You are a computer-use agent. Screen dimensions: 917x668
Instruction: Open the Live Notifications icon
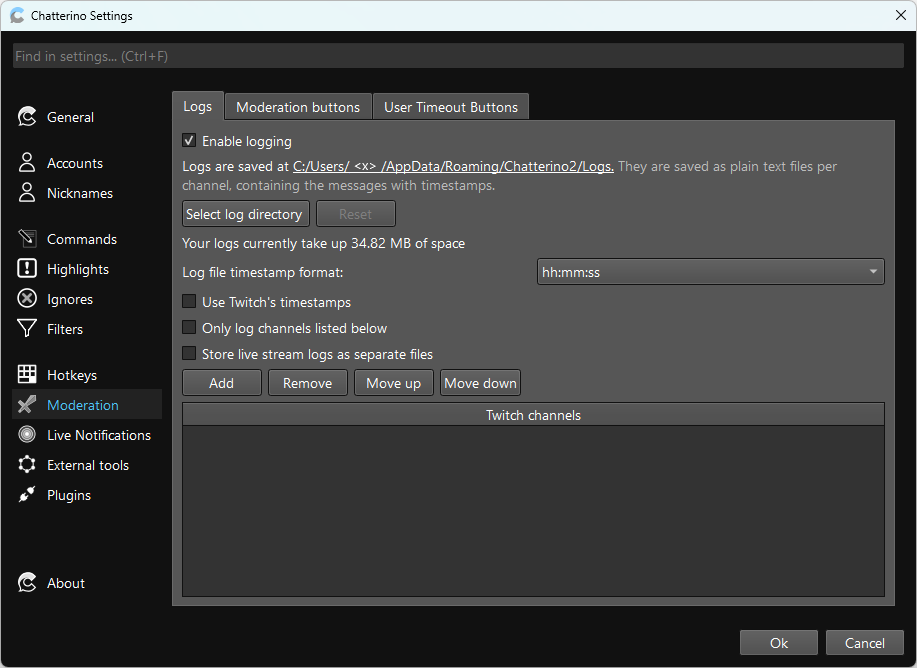(27, 435)
